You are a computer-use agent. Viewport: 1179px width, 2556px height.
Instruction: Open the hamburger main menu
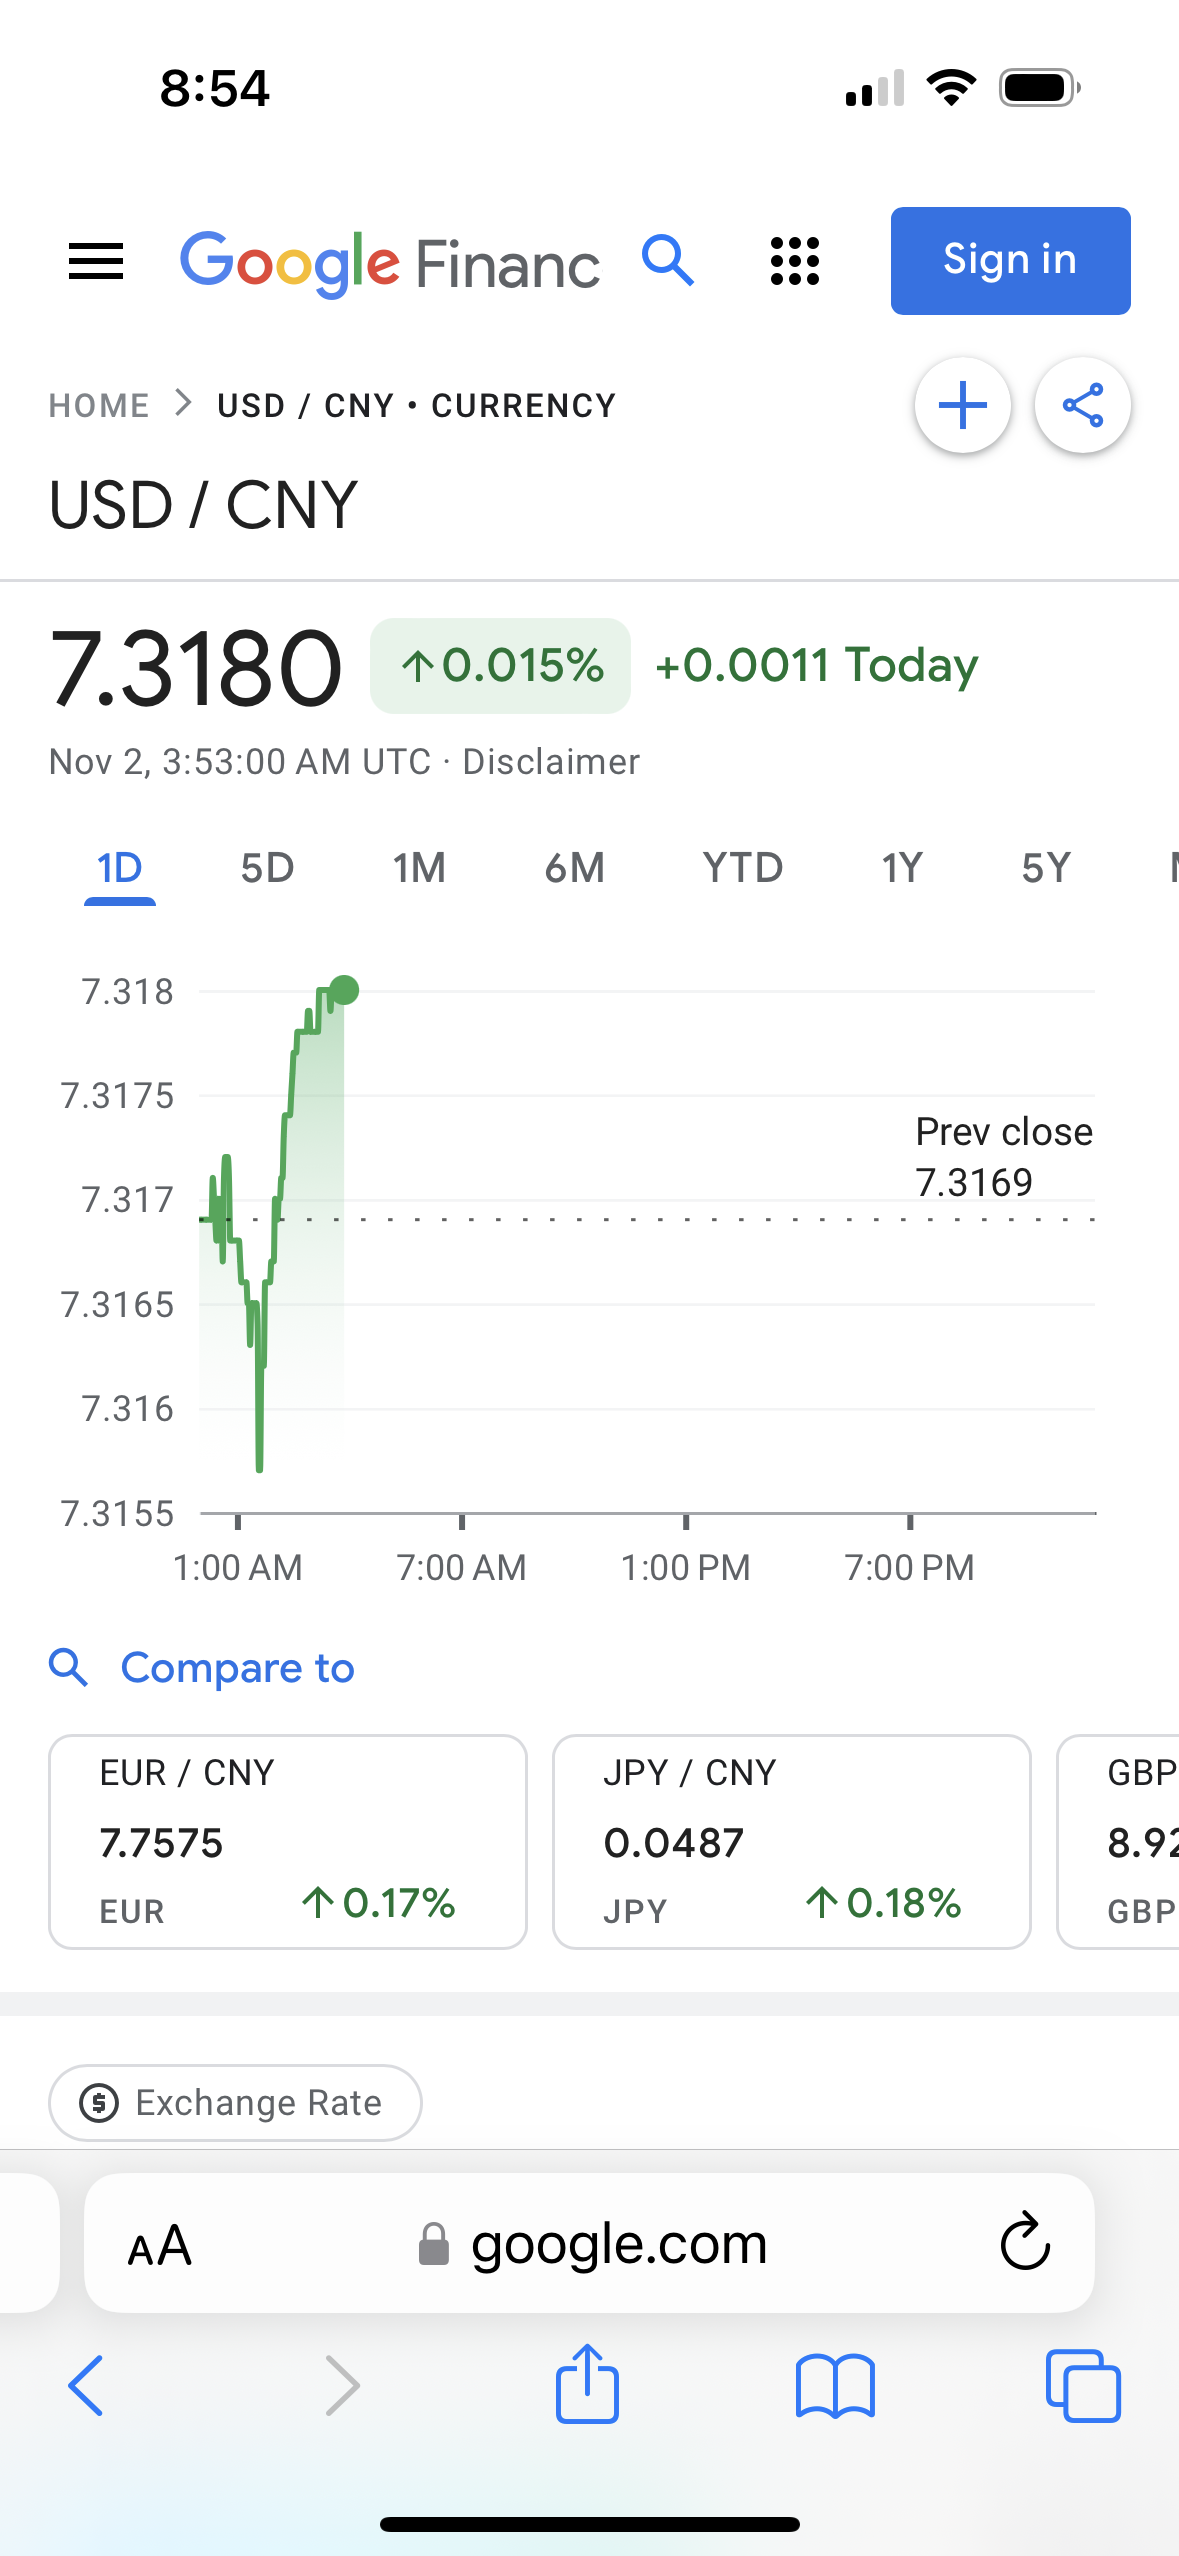point(96,261)
